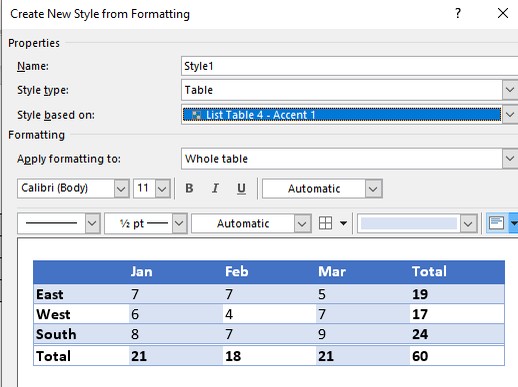Expand the Style type dropdown

[510, 90]
